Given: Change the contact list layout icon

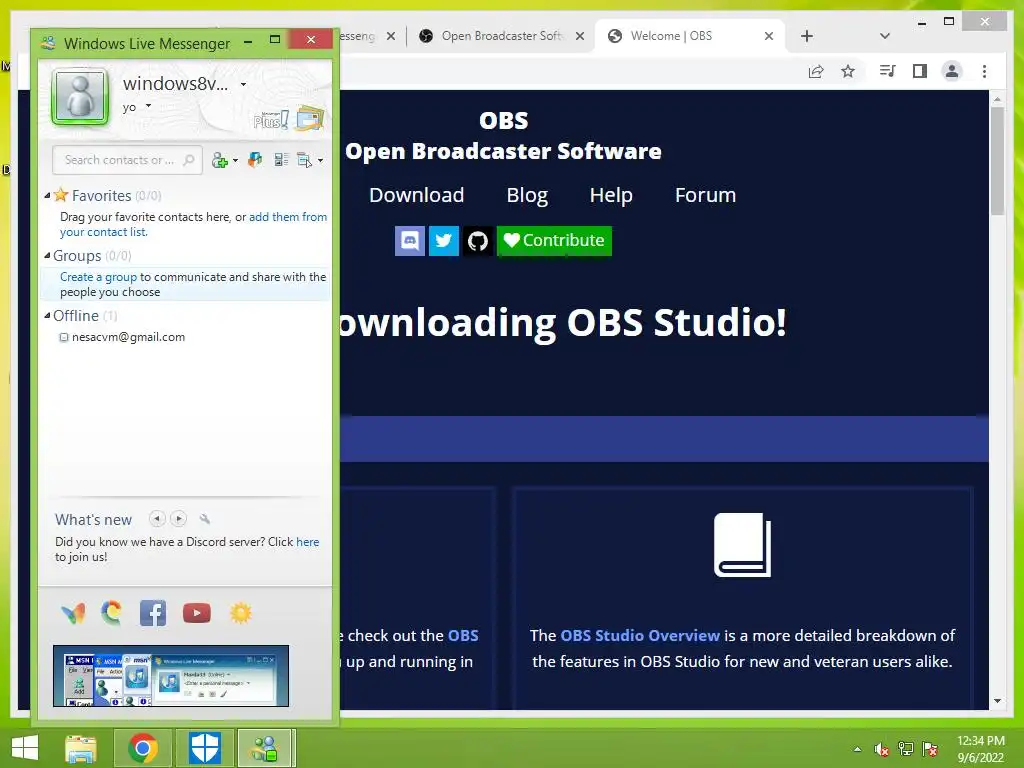Looking at the screenshot, I should pos(281,159).
